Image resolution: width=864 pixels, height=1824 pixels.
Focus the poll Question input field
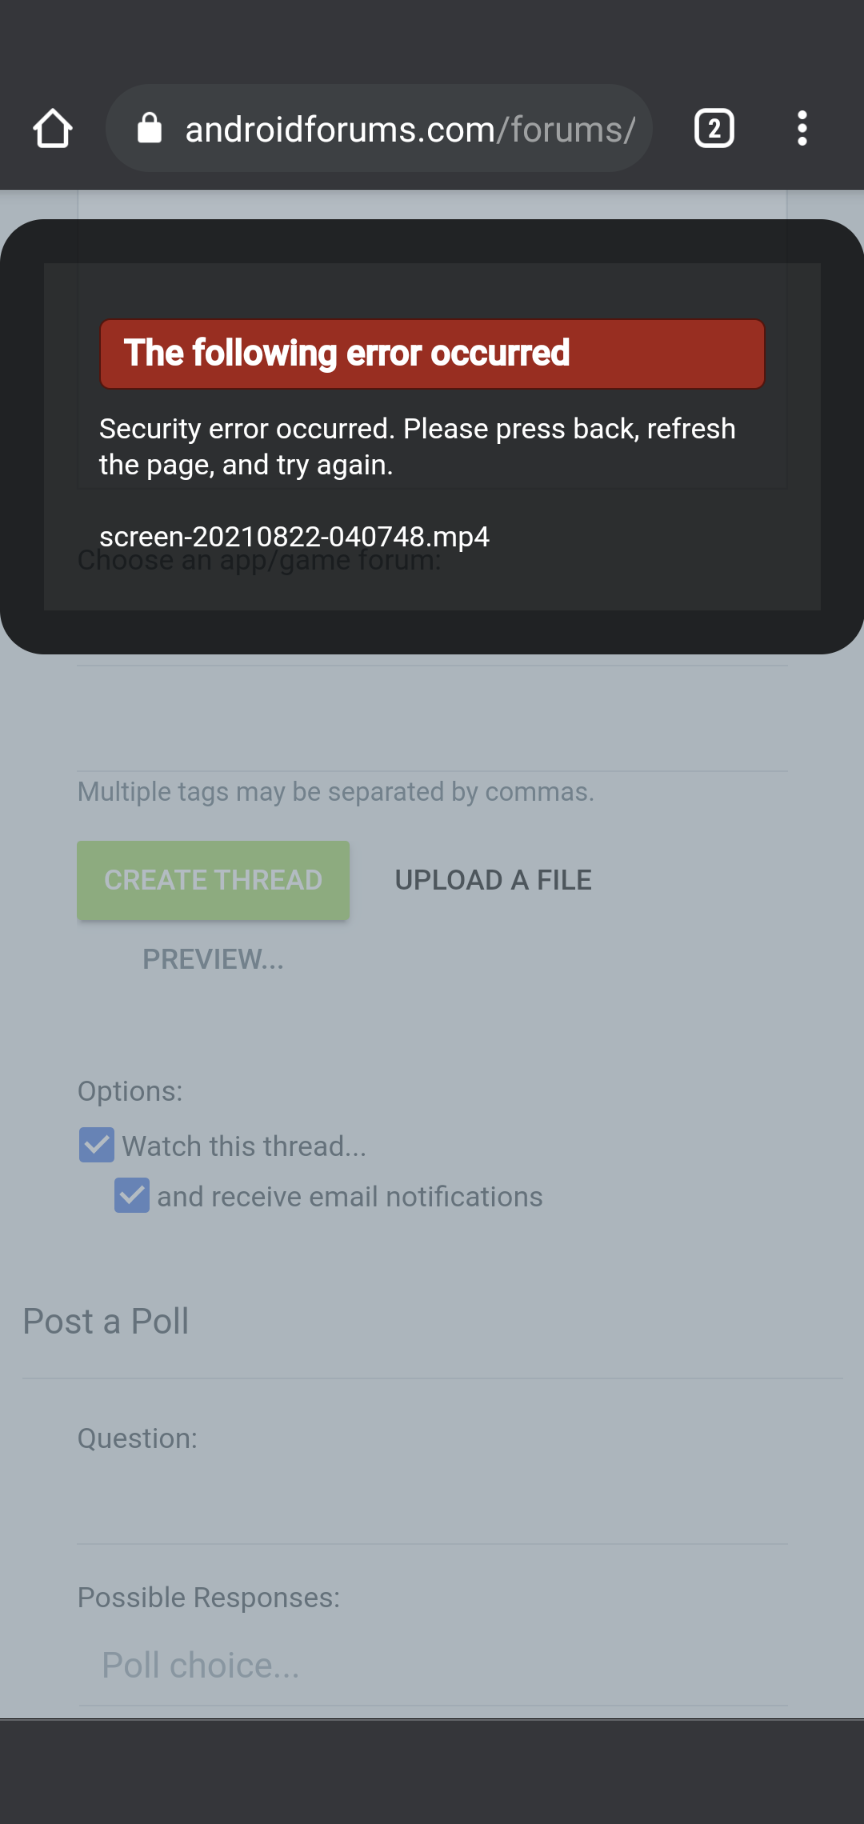tap(432, 1506)
